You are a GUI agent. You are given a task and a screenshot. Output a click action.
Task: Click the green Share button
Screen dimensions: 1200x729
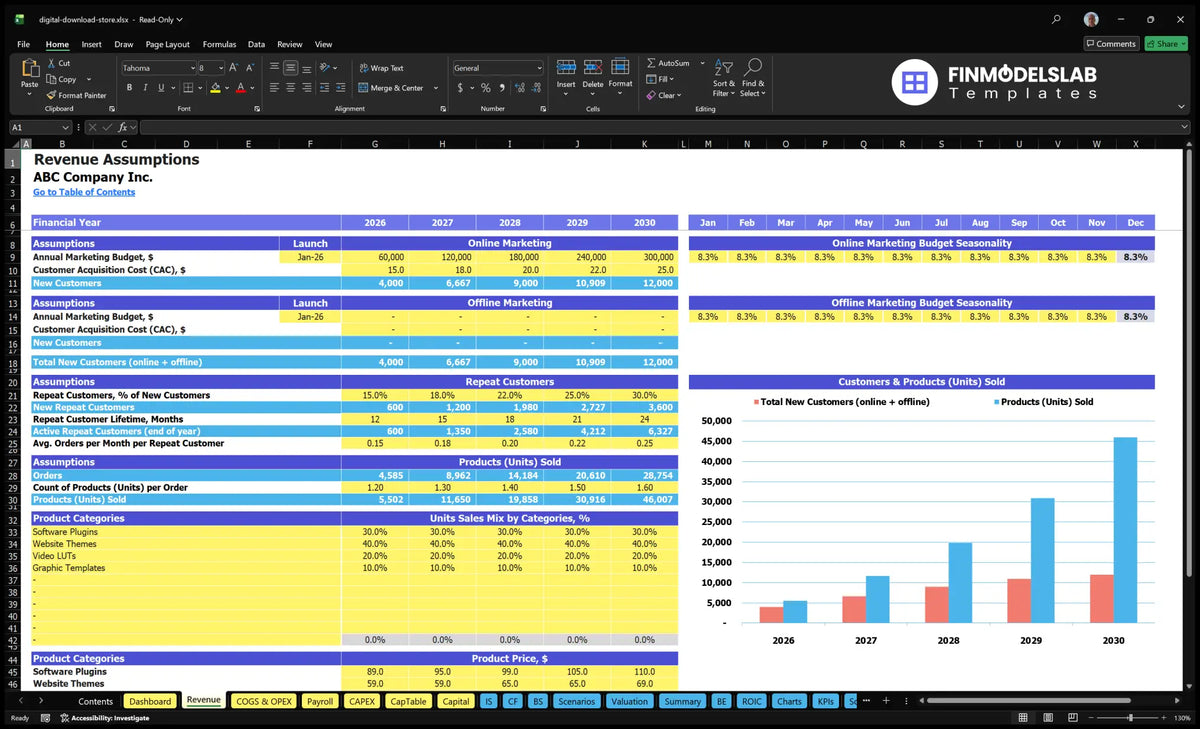(x=1166, y=43)
